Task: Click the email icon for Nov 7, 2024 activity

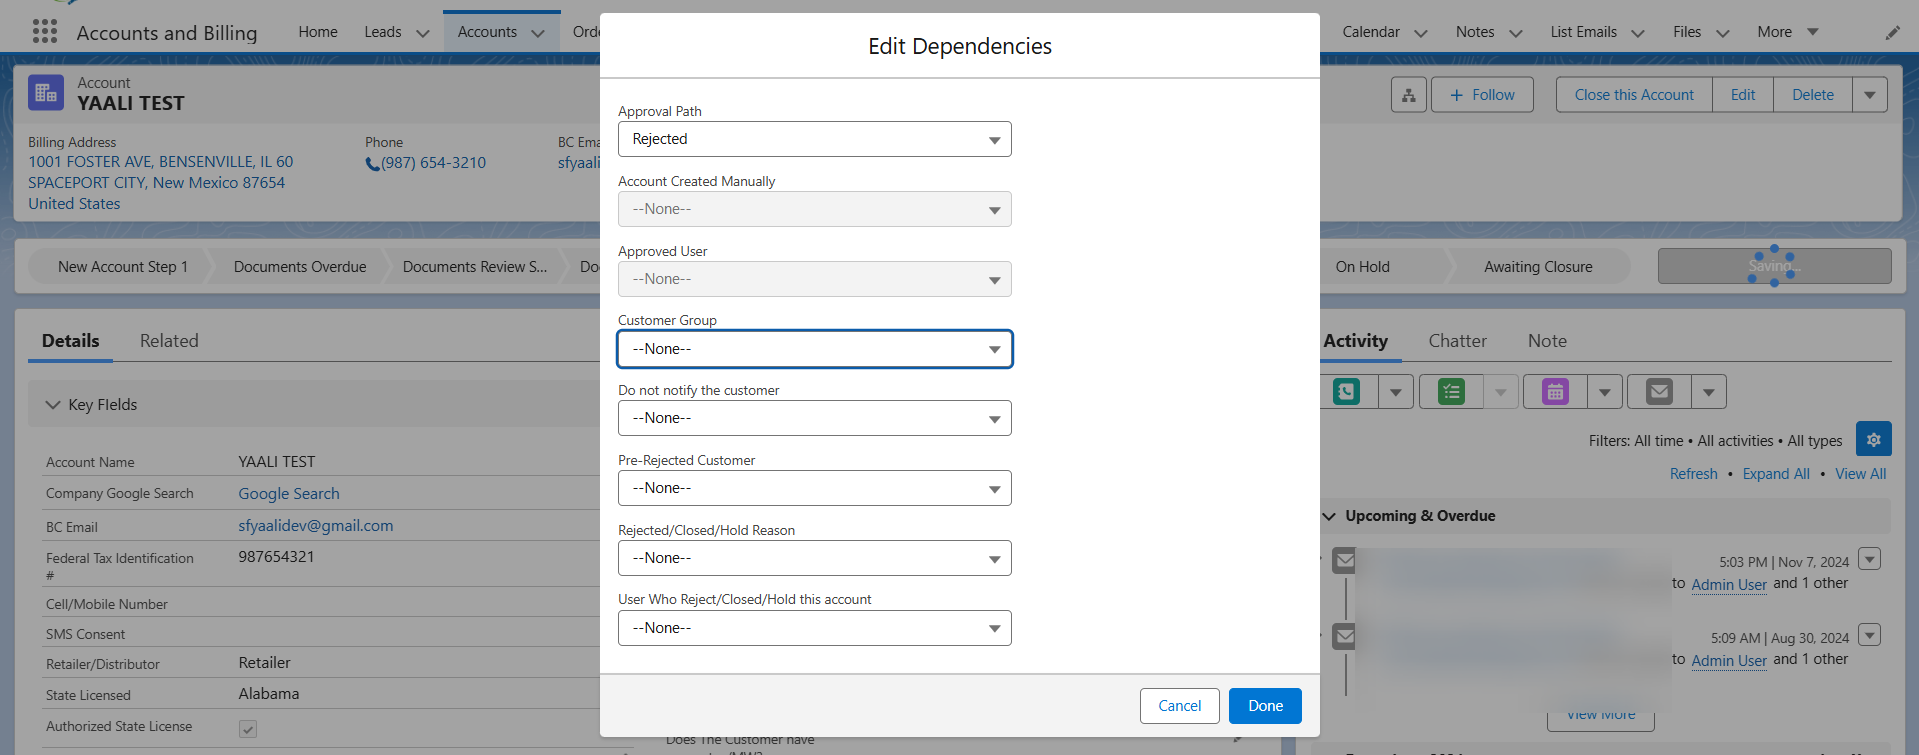Action: point(1345,561)
